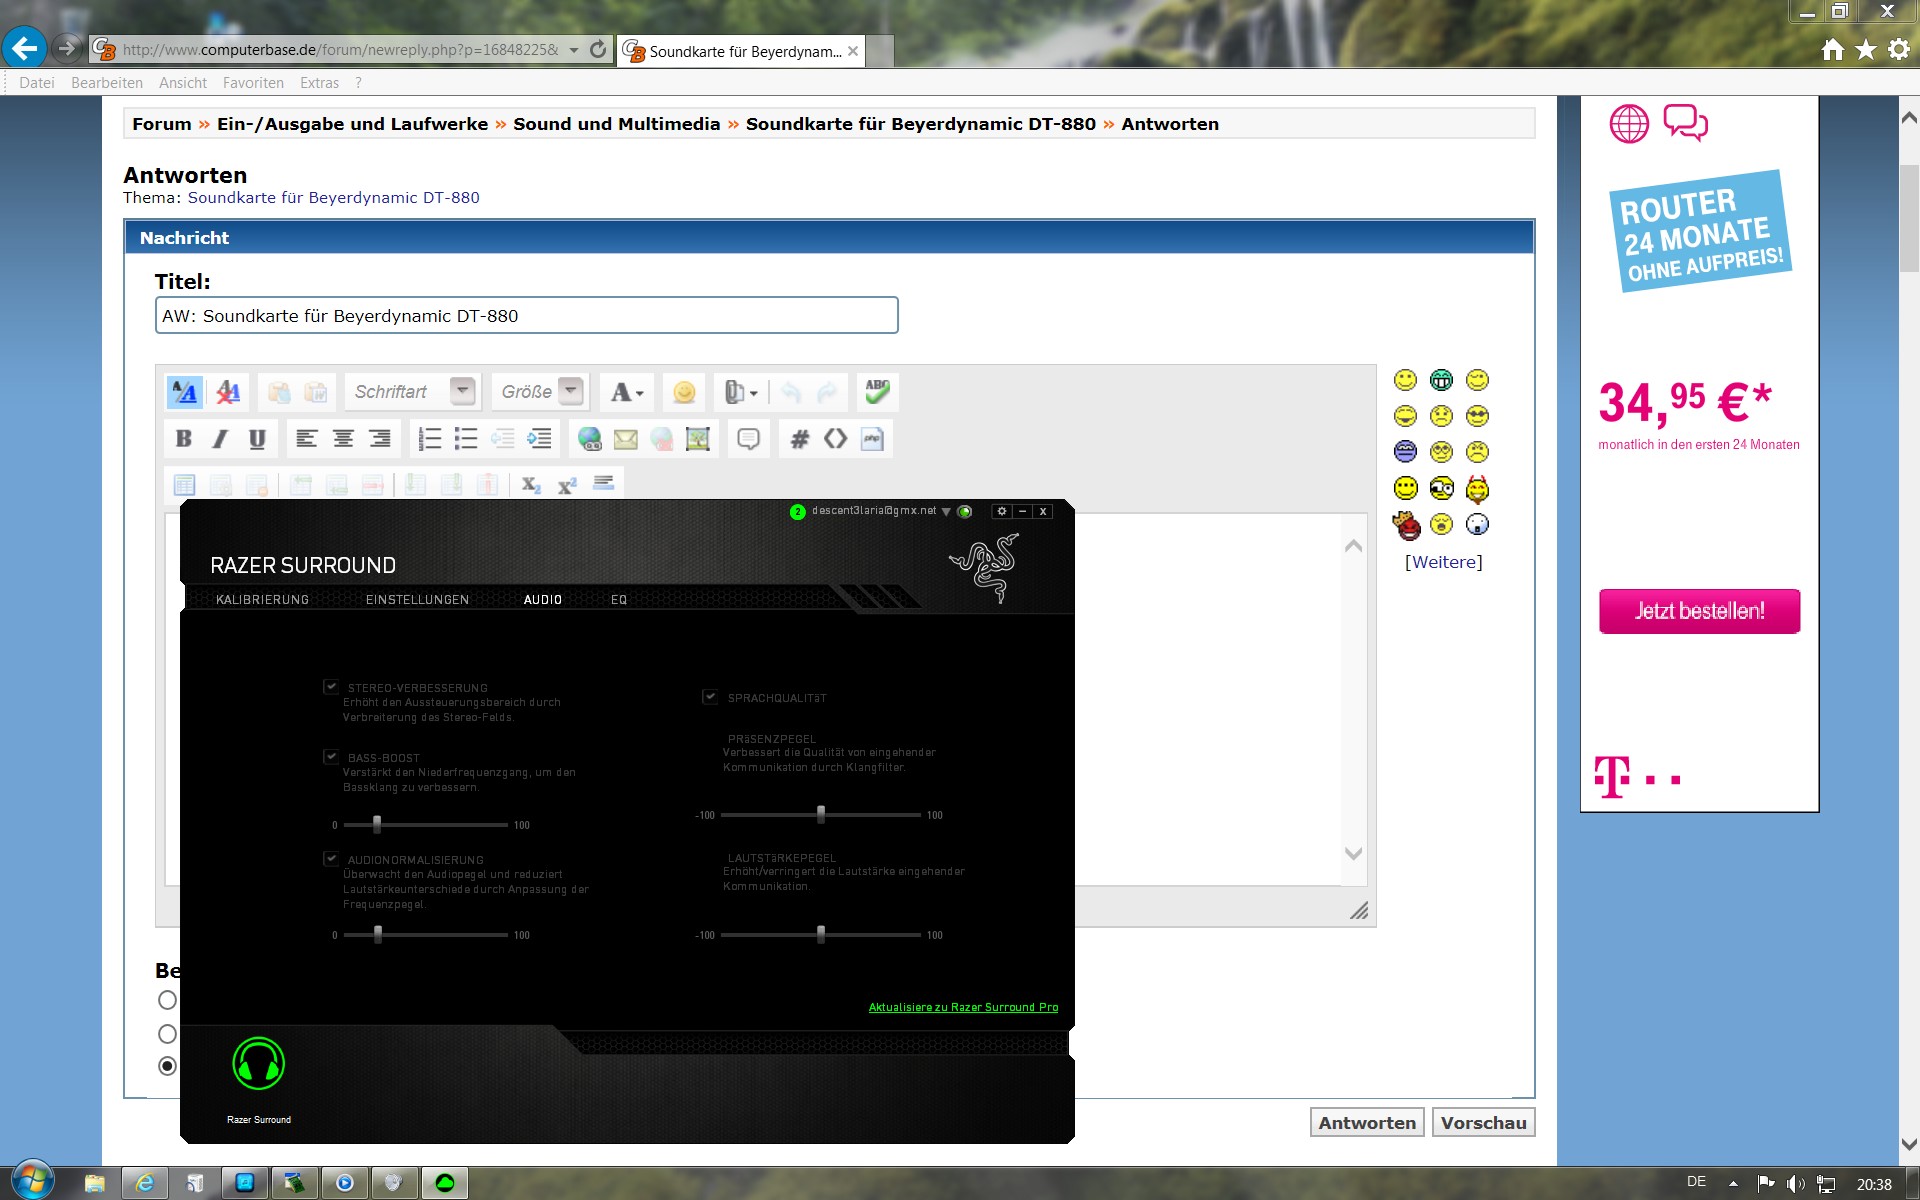Image resolution: width=1920 pixels, height=1200 pixels.
Task: Insert a table using the table icon
Action: [185, 486]
